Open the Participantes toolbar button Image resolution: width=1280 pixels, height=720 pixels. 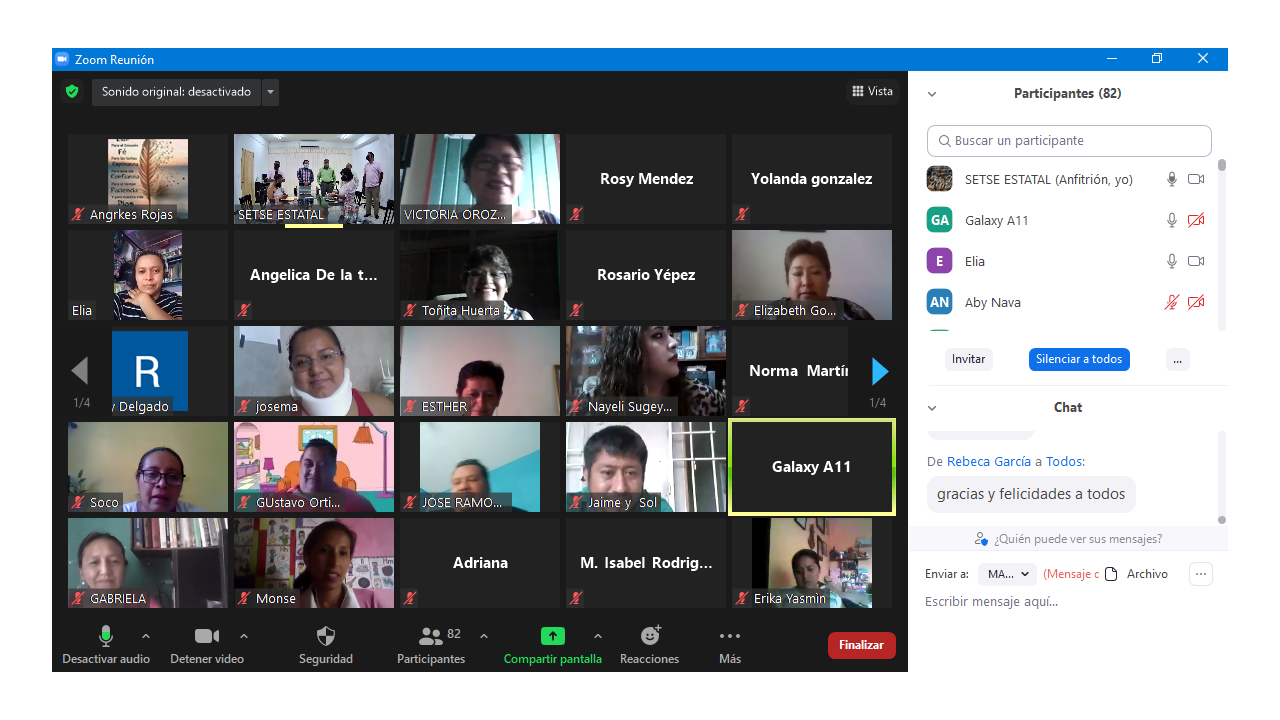tap(431, 645)
